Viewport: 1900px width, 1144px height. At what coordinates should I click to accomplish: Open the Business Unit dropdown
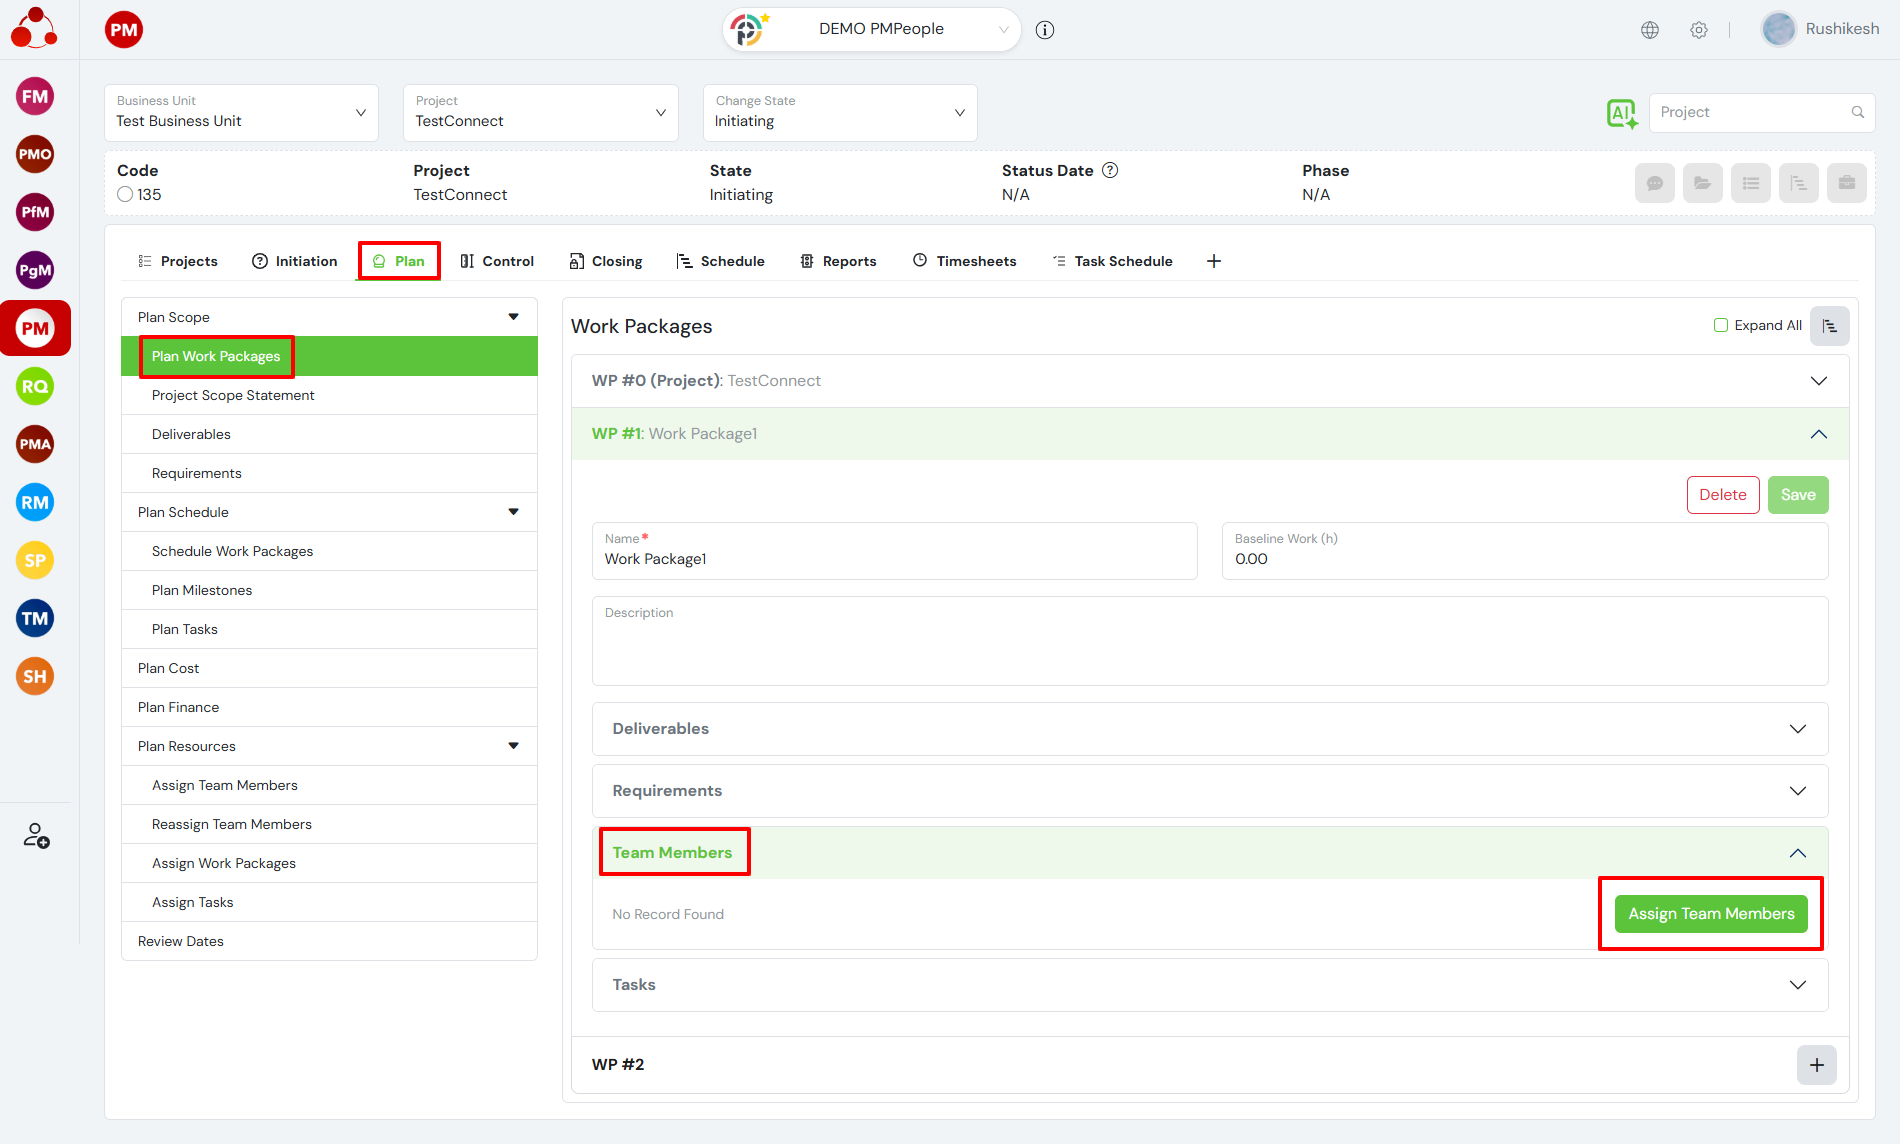(x=241, y=113)
